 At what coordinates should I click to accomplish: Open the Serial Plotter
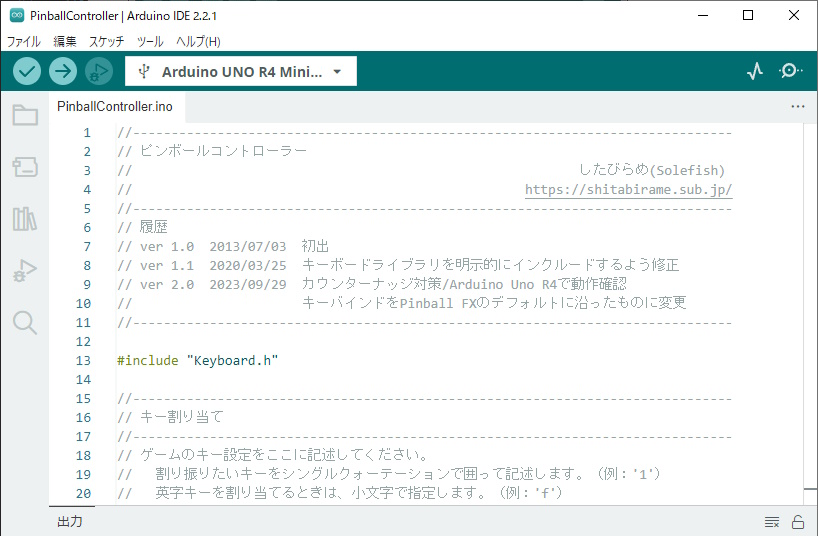point(755,71)
